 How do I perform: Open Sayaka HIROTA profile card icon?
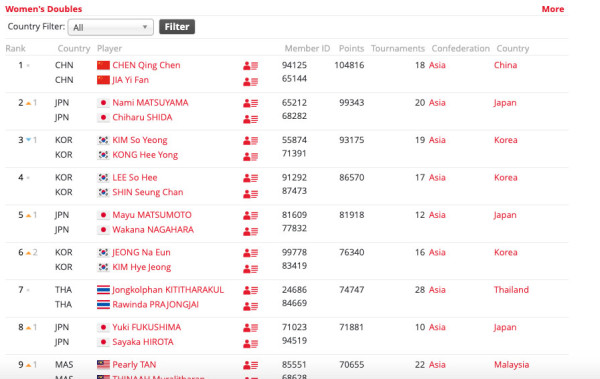coord(251,344)
